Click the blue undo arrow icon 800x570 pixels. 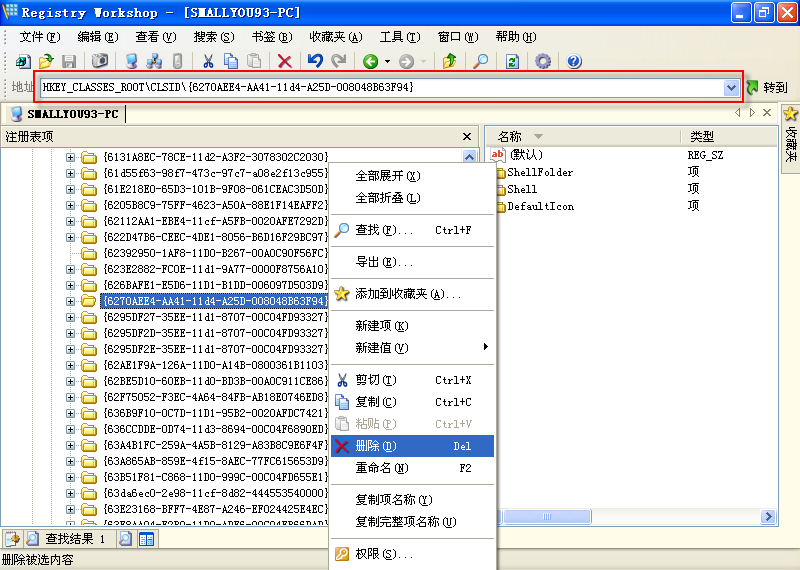pyautogui.click(x=315, y=61)
